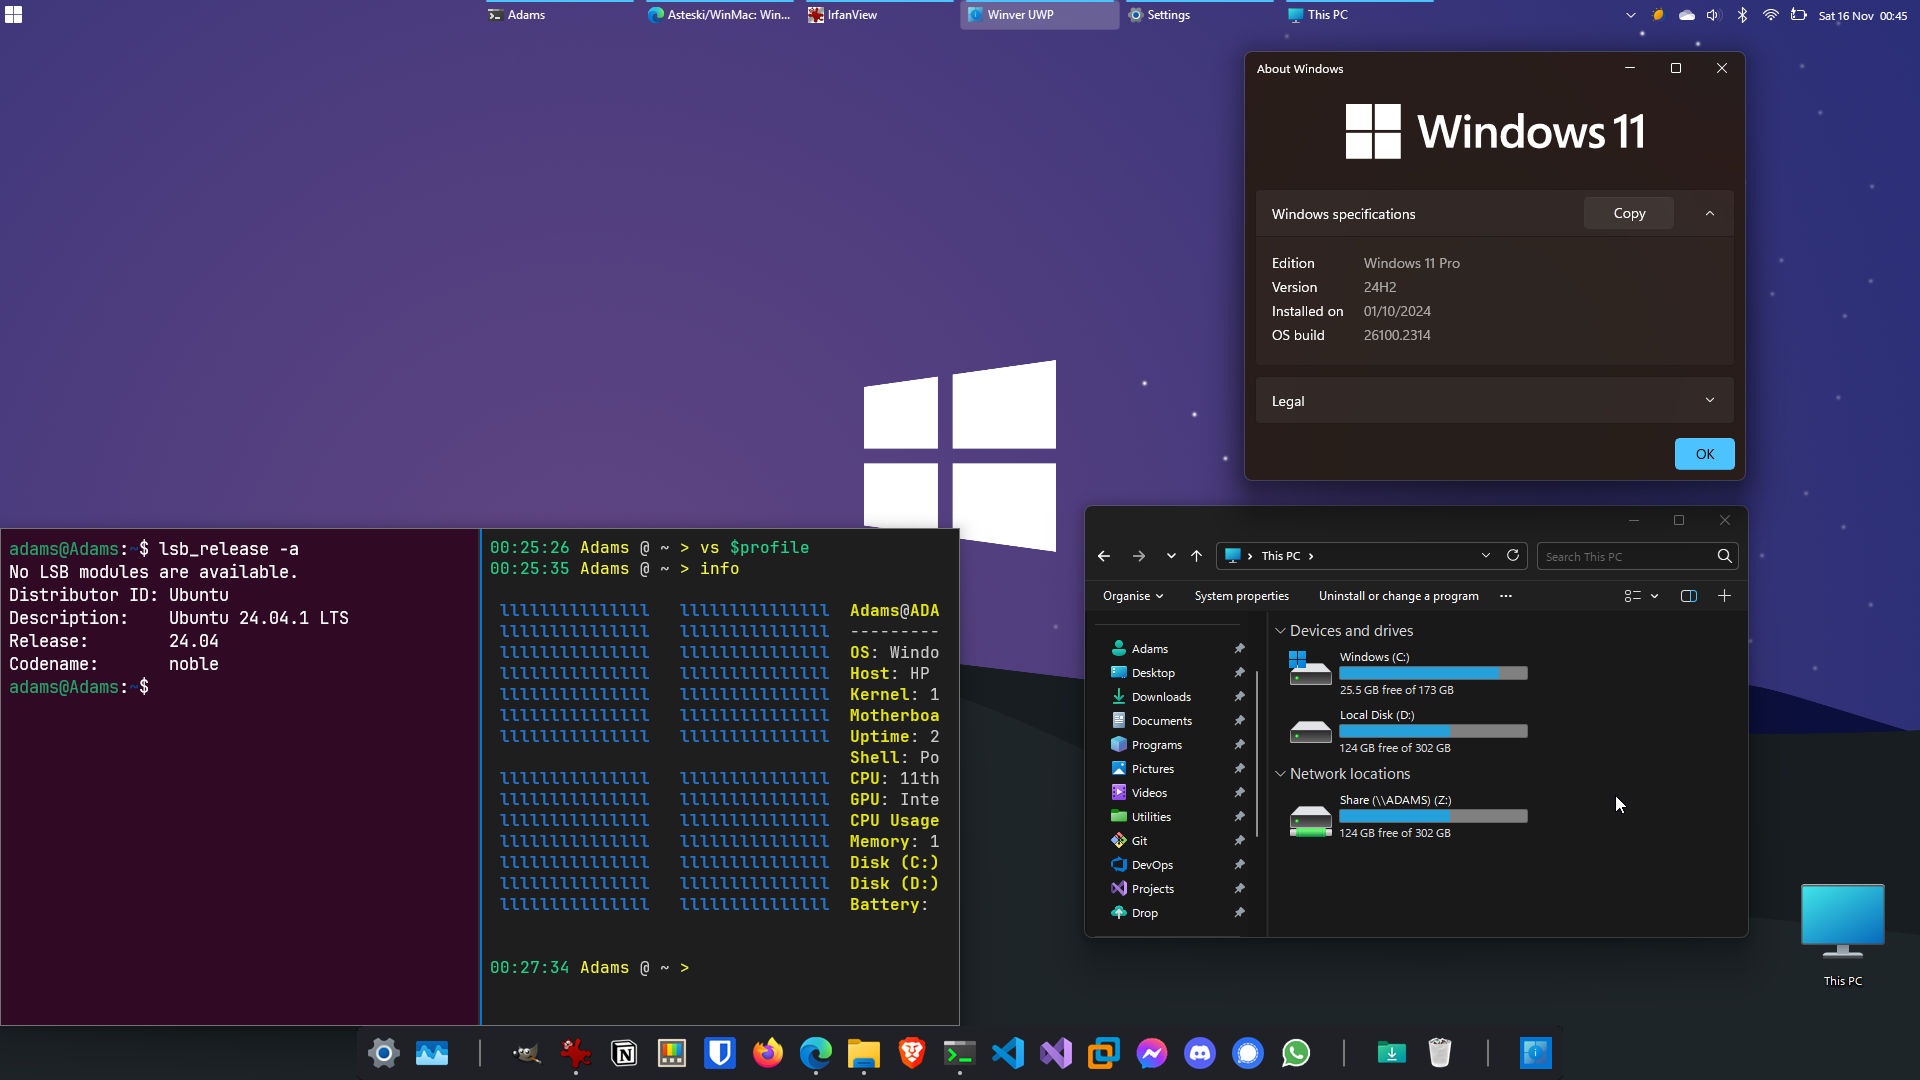Launch Firefox from the dock
Screen dimensions: 1920x1080
[768, 1053]
